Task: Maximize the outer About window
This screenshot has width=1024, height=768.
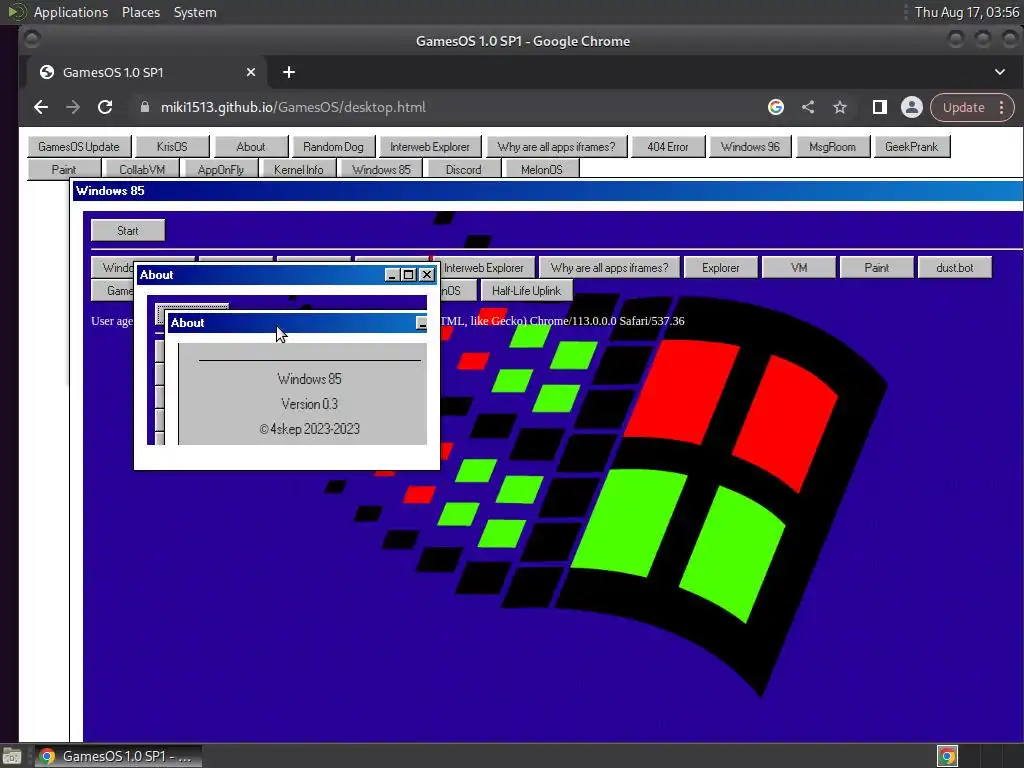Action: [409, 275]
